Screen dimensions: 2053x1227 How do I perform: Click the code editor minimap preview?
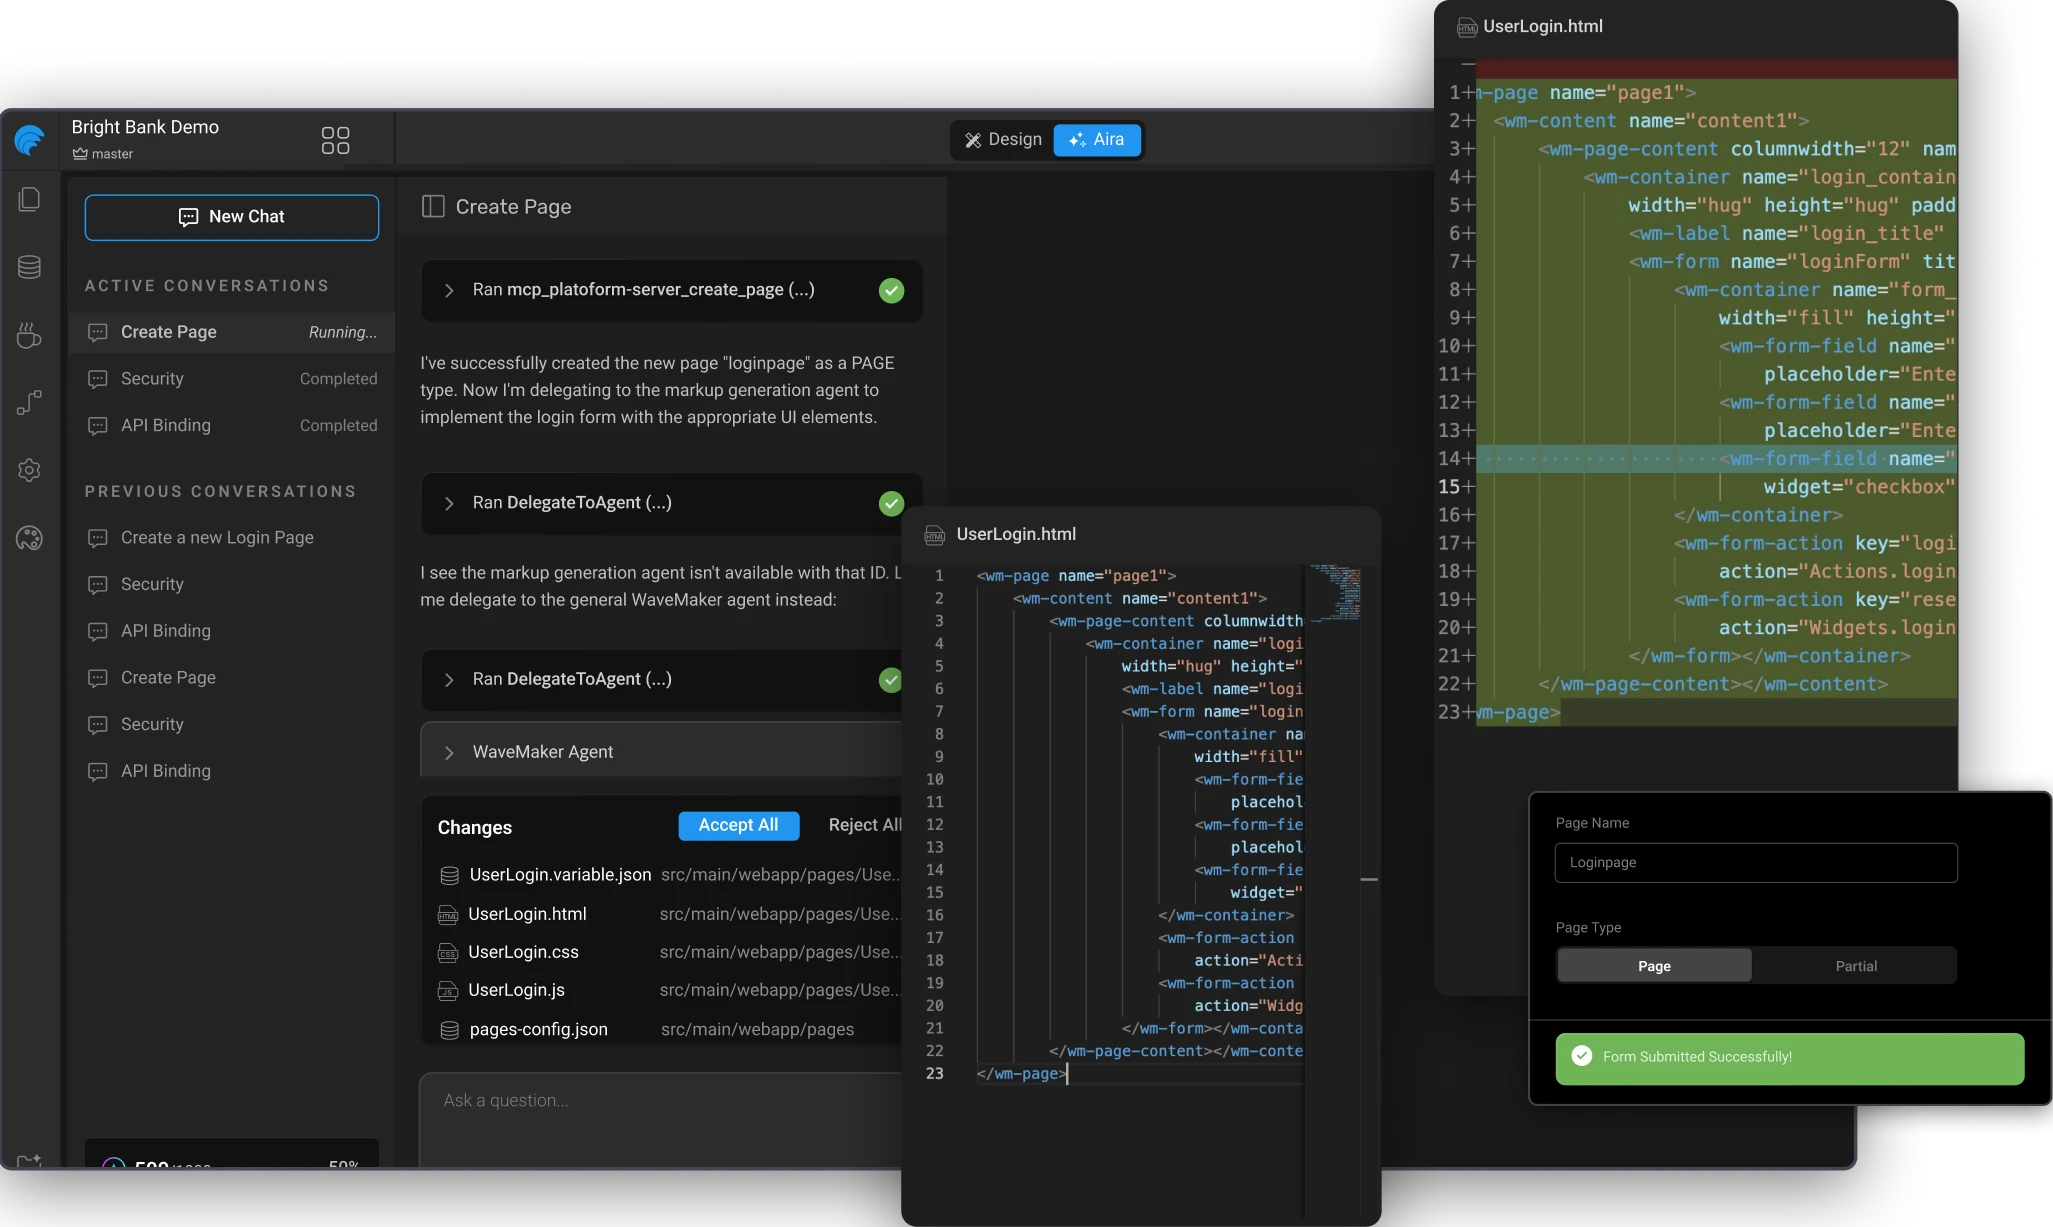(x=1335, y=592)
